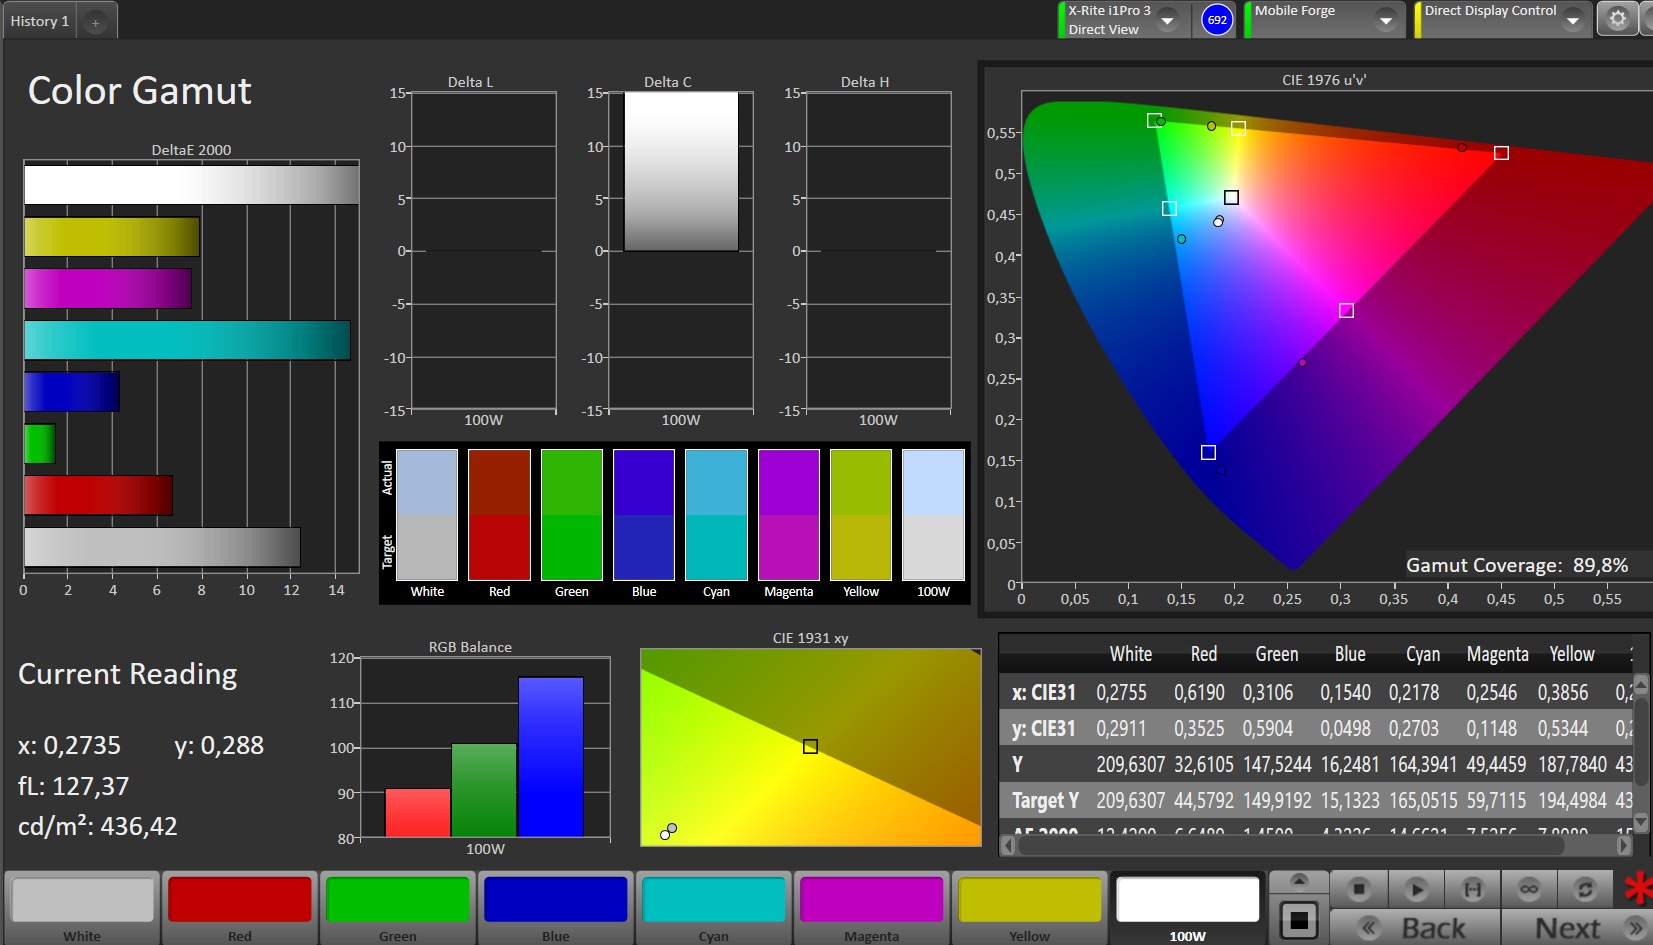Expand the X-Rite i1Pro 3 meter dropdown
Screen dimensions: 1653x945
[x=1167, y=20]
